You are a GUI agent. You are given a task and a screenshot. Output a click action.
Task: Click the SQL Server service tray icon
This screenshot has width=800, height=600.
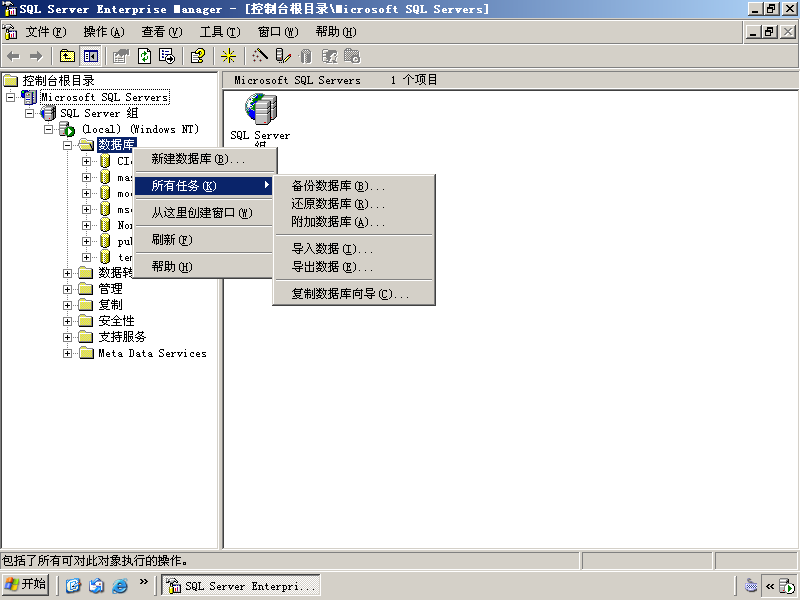pyautogui.click(x=787, y=586)
